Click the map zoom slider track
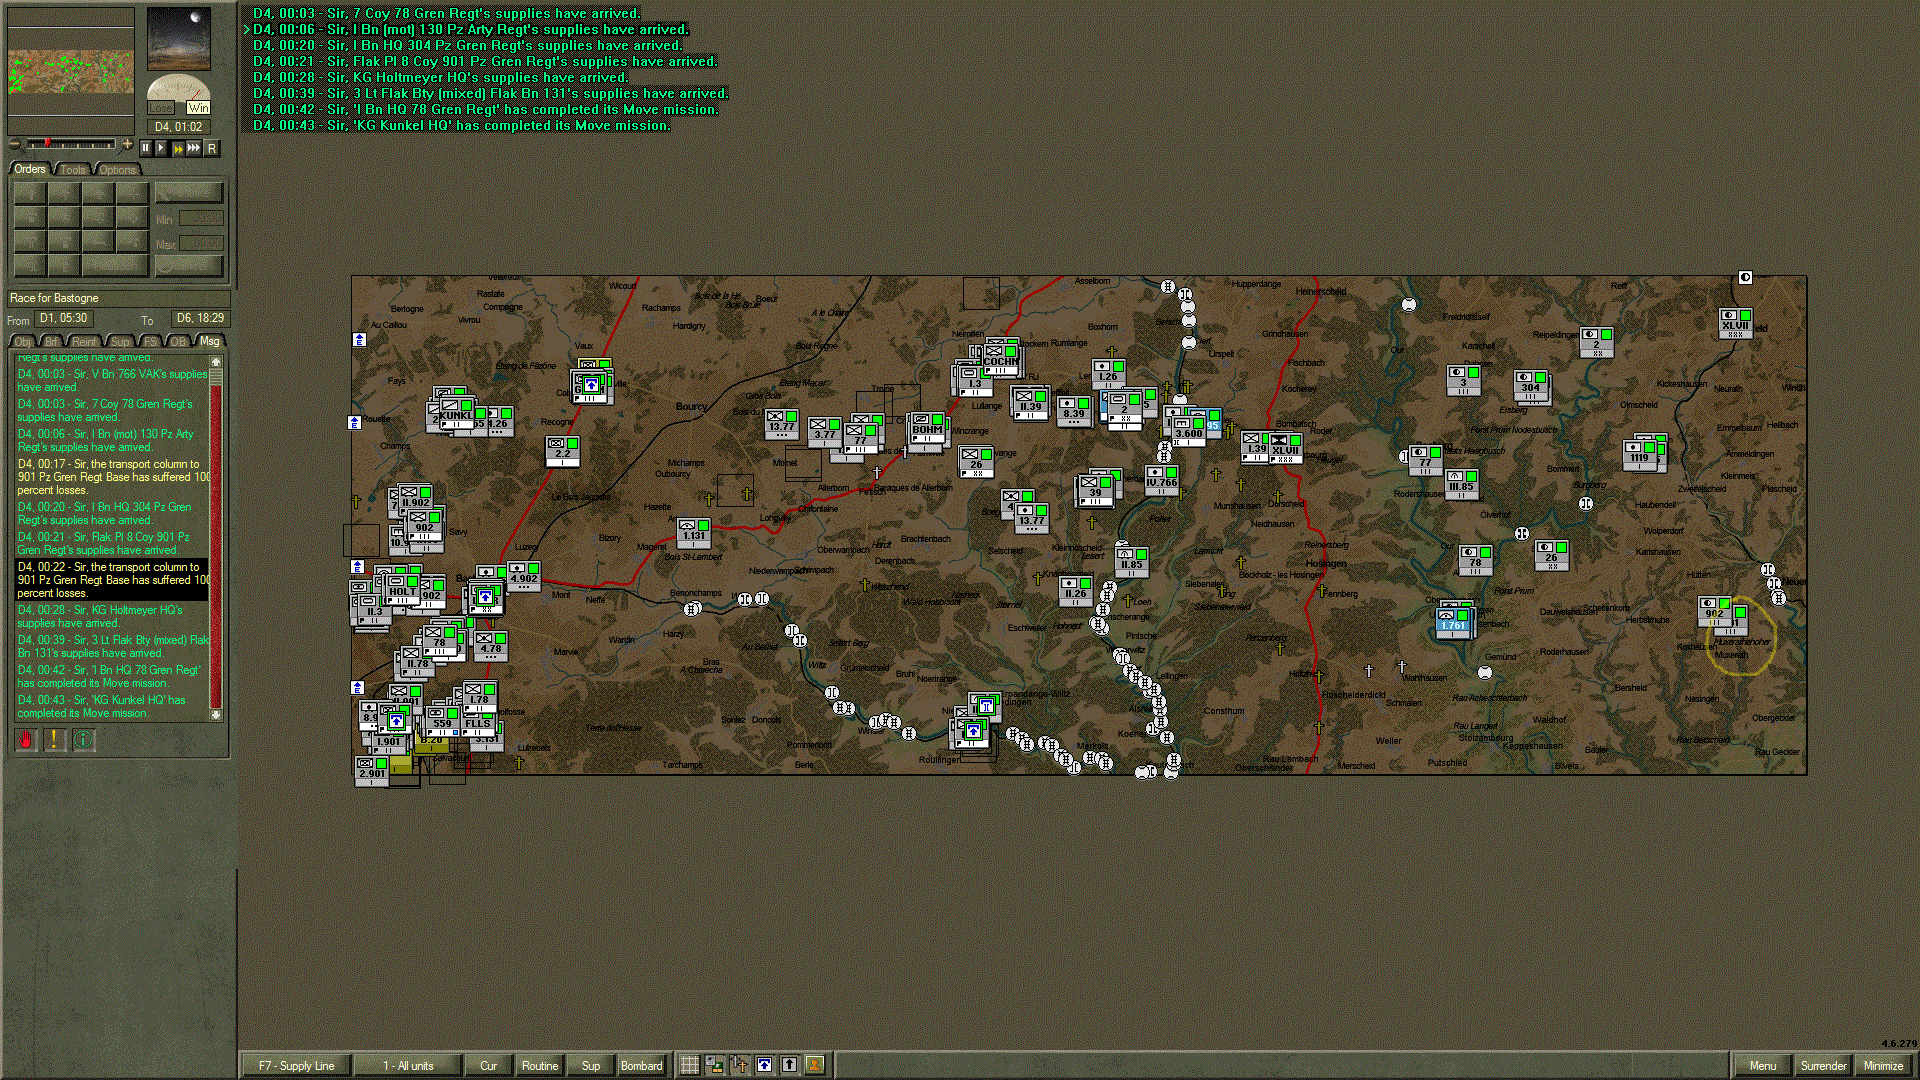This screenshot has height=1080, width=1920. click(x=72, y=144)
